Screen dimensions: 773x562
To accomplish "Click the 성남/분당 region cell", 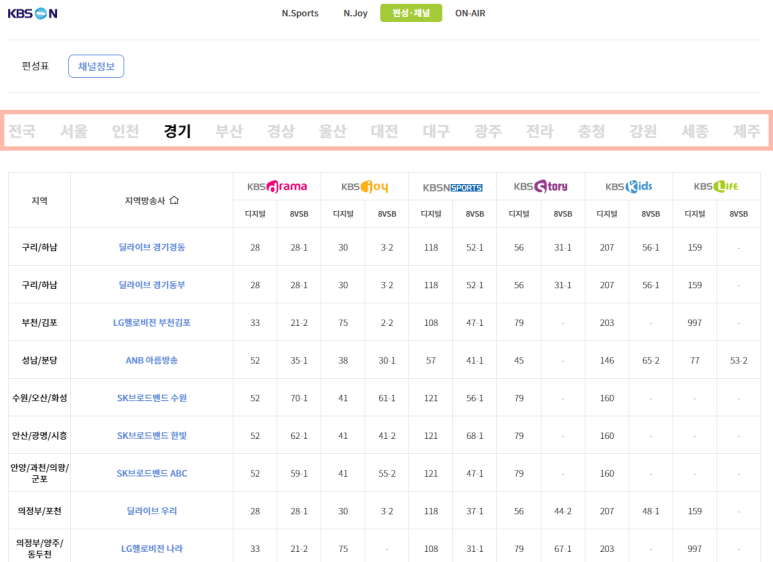I will click(x=39, y=360).
